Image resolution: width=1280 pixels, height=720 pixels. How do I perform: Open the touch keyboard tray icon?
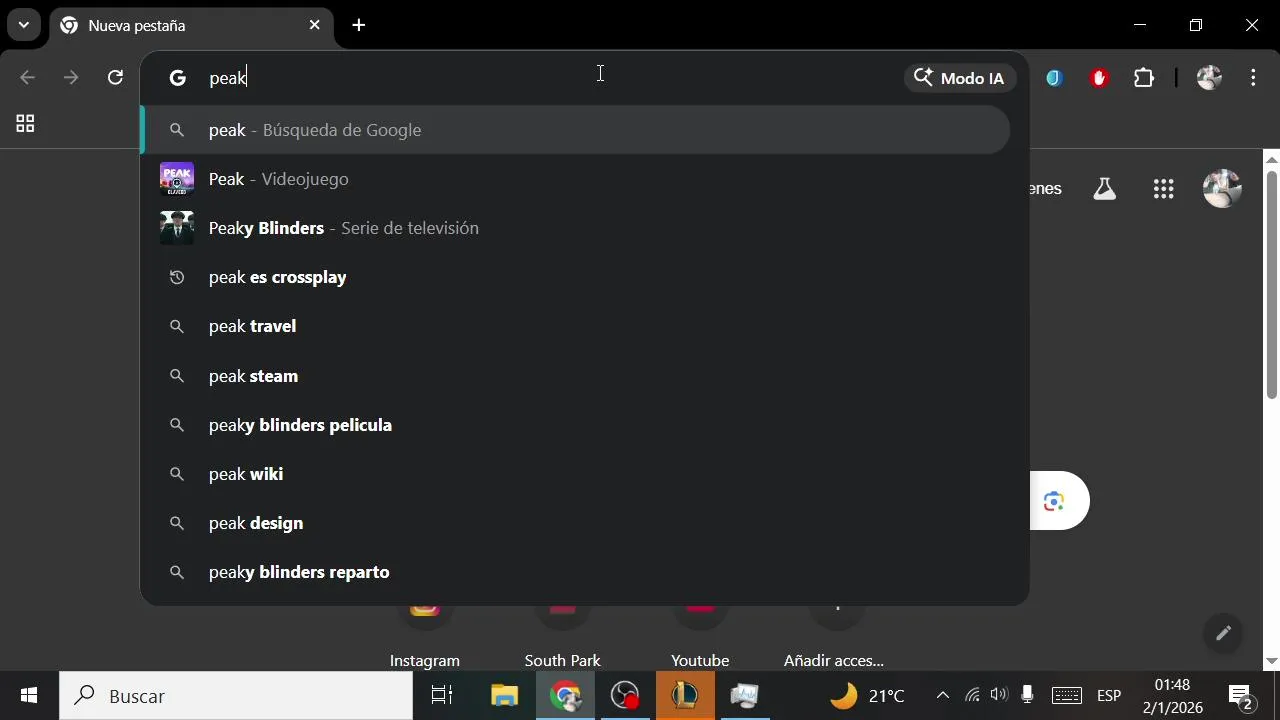click(1067, 696)
